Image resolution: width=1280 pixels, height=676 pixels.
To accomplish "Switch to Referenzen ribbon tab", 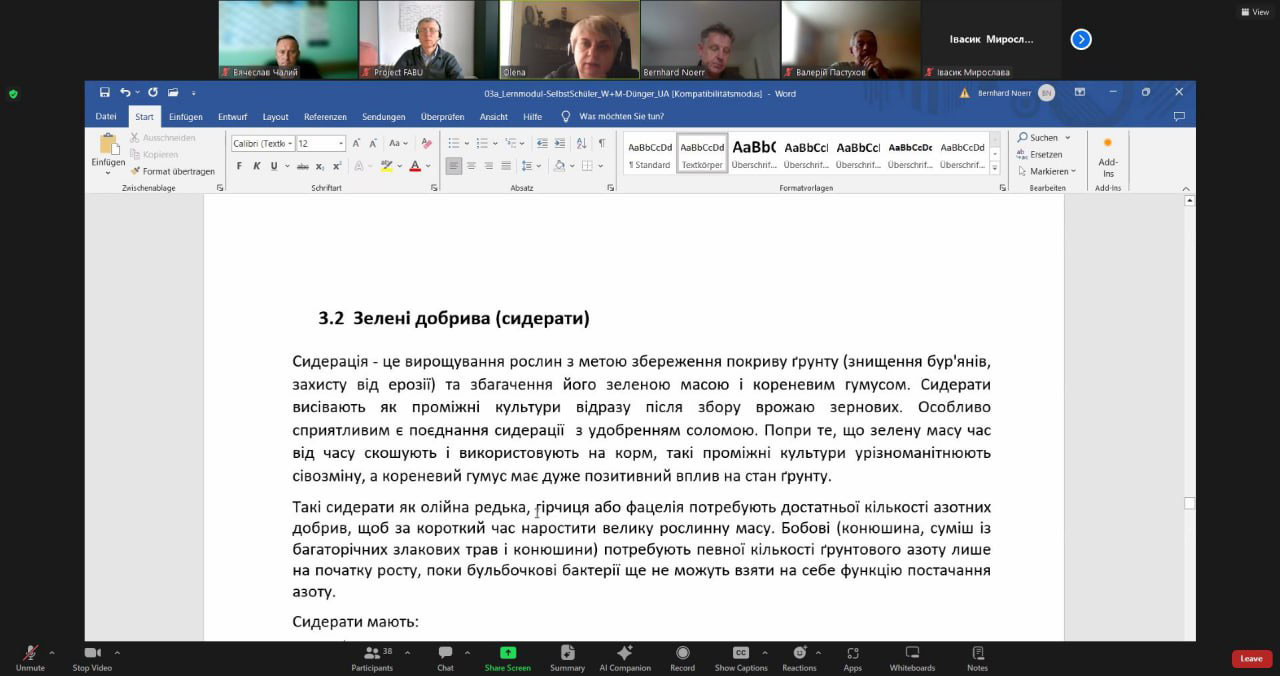I will pyautogui.click(x=325, y=117).
